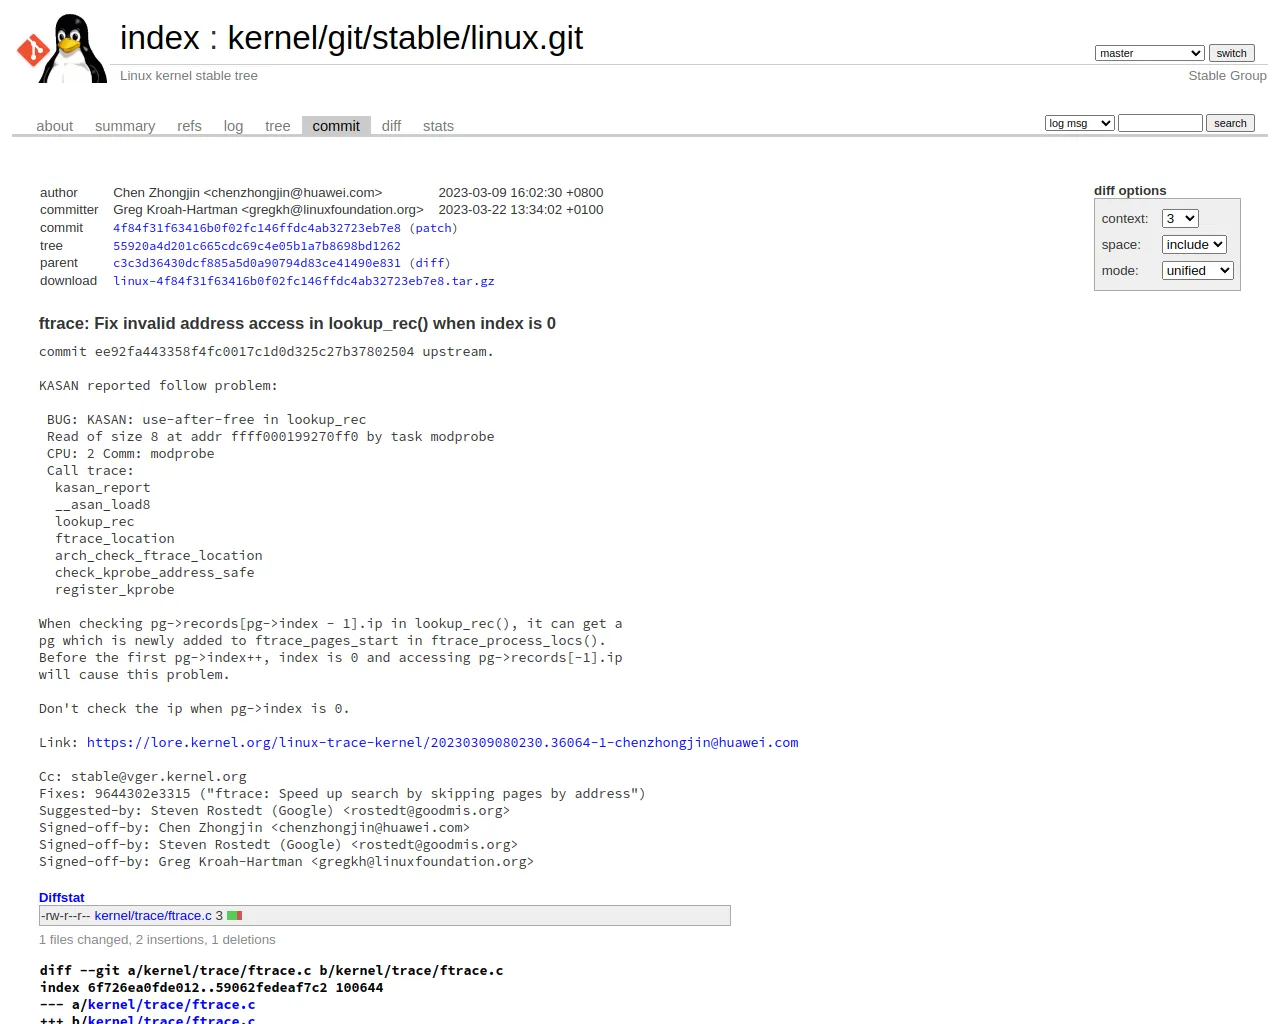
Task: Go to the diff tab
Action: (391, 126)
